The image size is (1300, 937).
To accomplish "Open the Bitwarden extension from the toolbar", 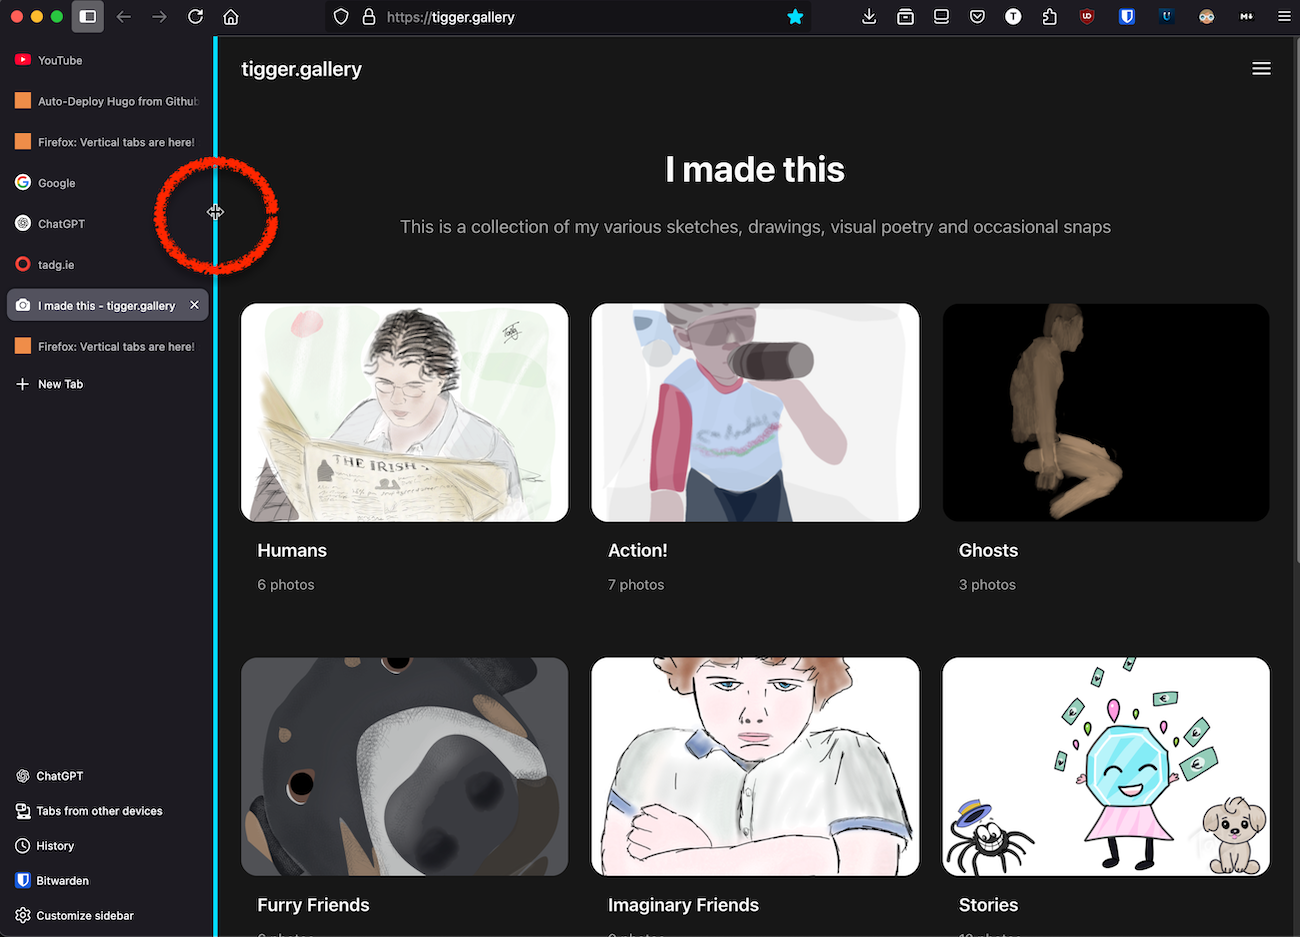I will [x=1127, y=17].
